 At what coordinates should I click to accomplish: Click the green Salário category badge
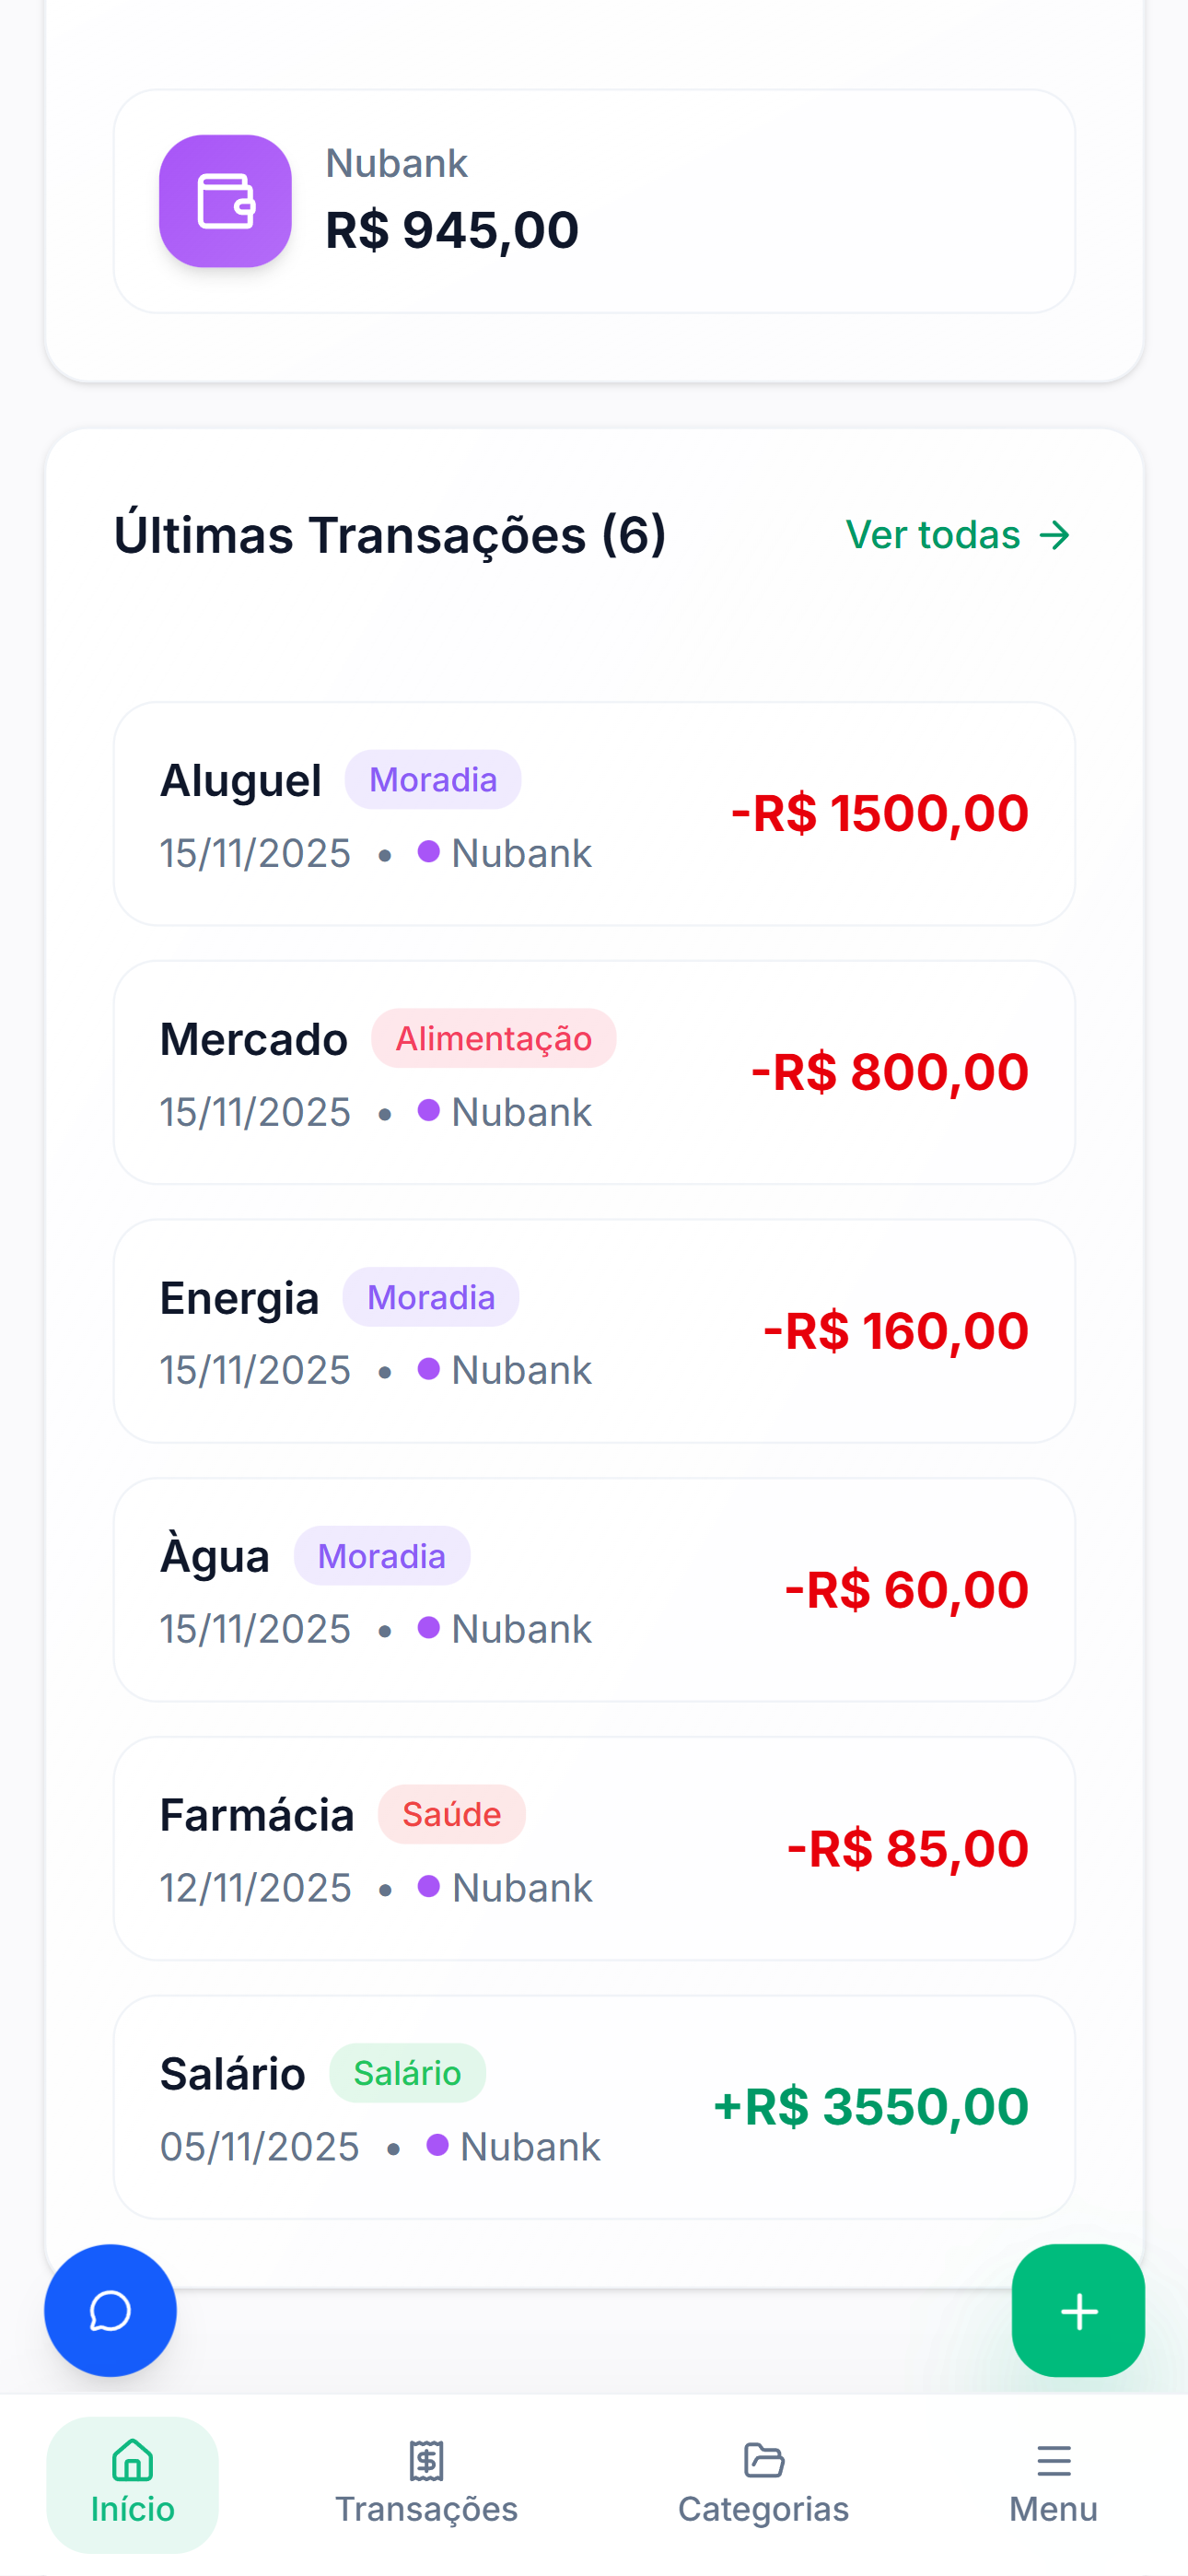(407, 2073)
